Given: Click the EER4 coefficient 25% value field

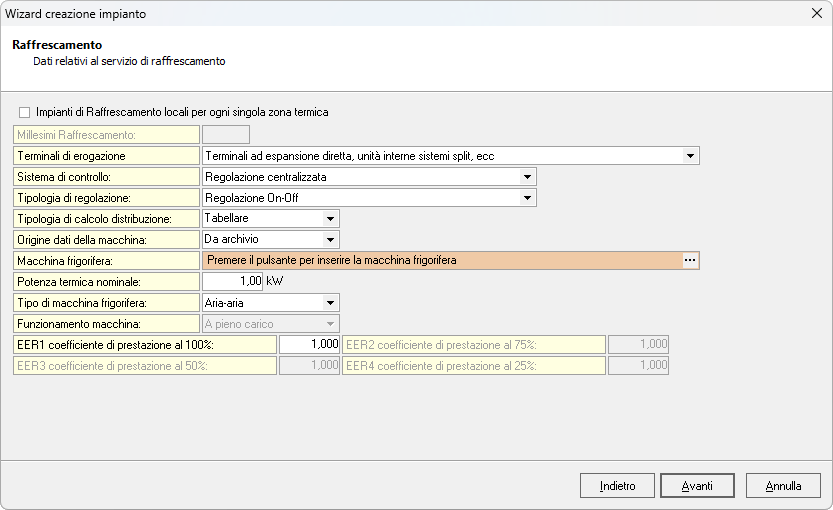Looking at the screenshot, I should point(638,365).
